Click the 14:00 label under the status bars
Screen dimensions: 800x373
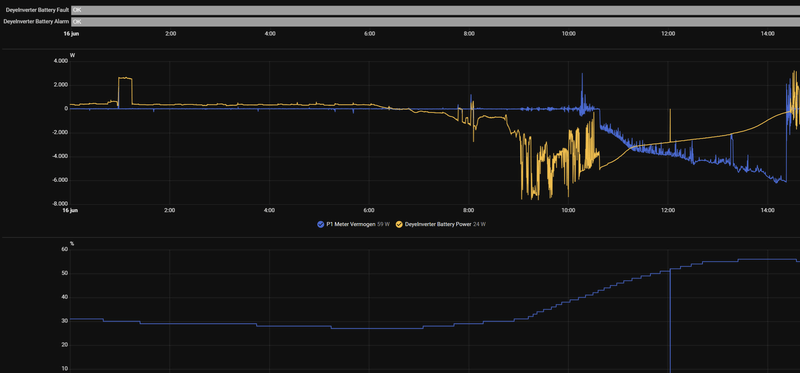[x=767, y=34]
